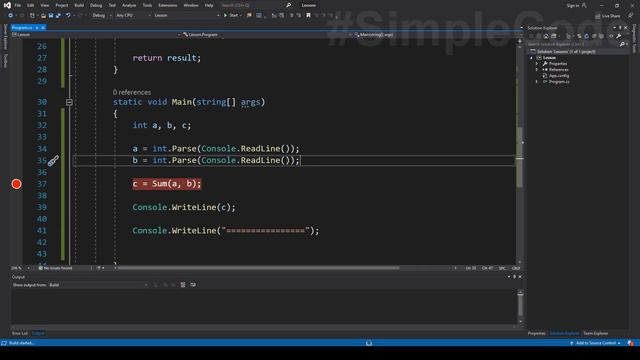Open the 'Show output from' Build dropdown
This screenshot has width=640, height=360.
pos(98,285)
